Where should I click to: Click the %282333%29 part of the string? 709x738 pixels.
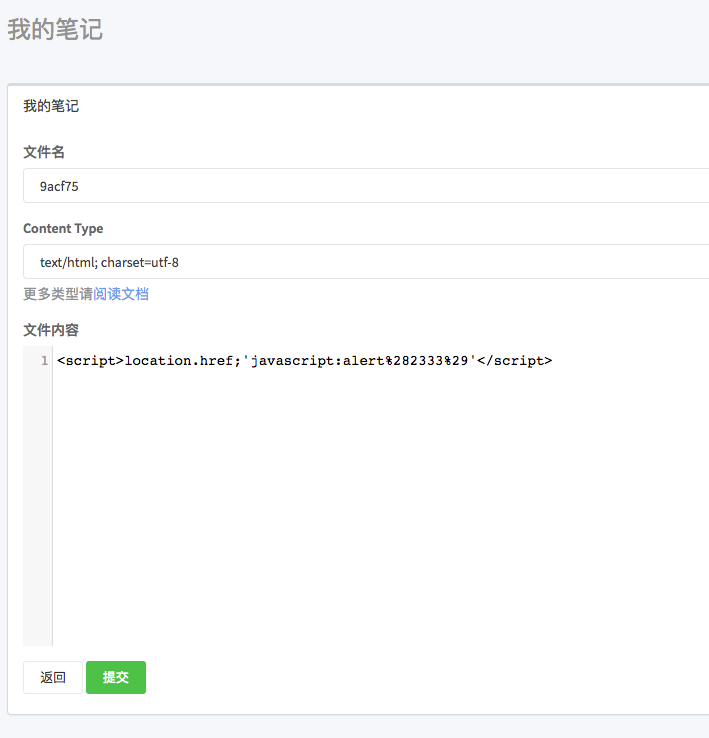pos(427,361)
